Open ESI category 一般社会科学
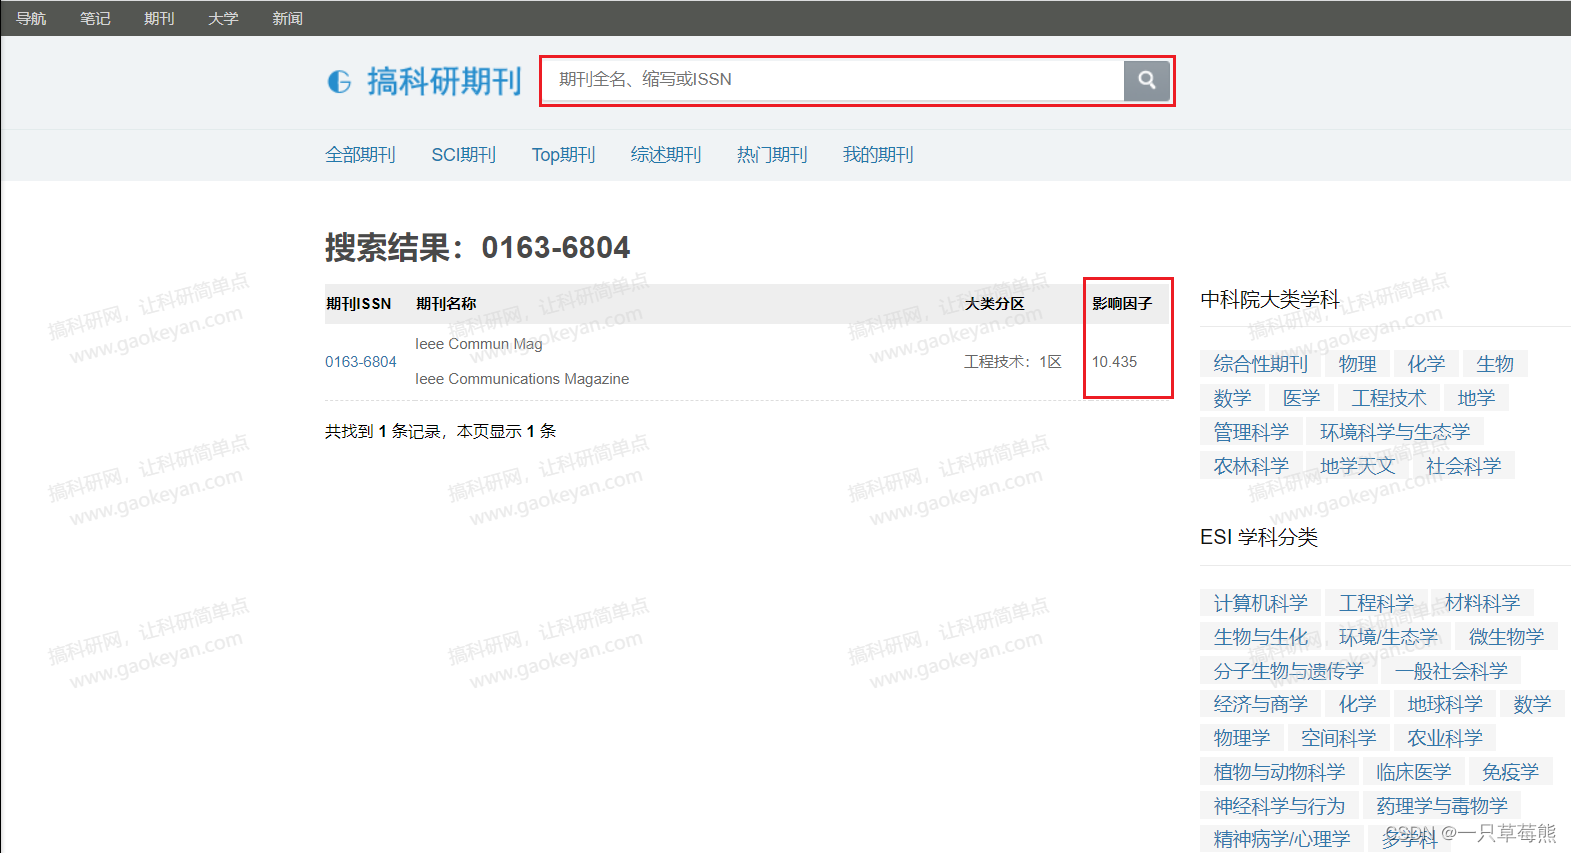 click(1451, 671)
